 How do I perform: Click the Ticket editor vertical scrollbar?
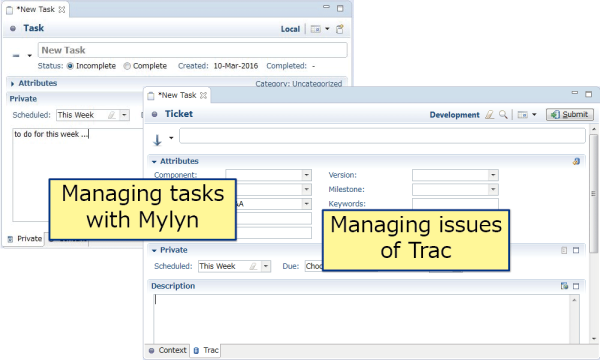593,193
